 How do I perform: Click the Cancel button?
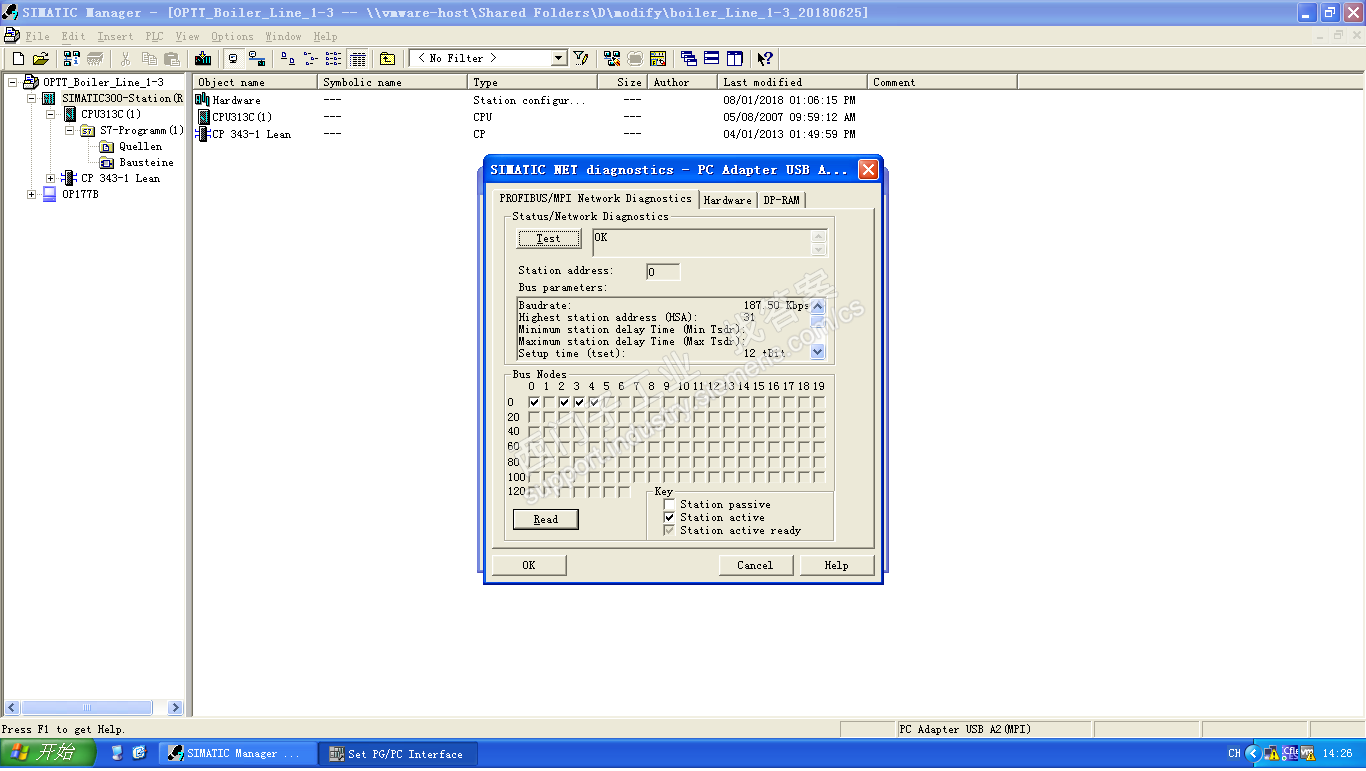click(x=755, y=565)
